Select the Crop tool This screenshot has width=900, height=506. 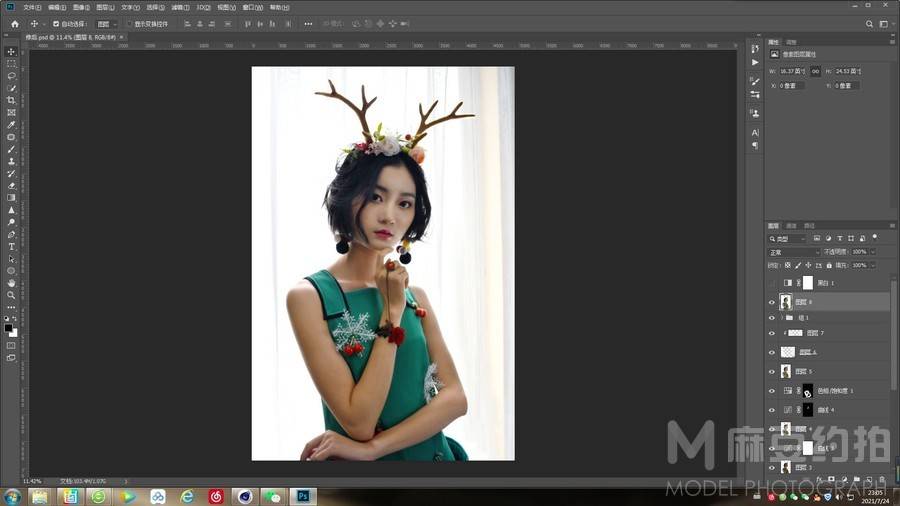pyautogui.click(x=11, y=100)
